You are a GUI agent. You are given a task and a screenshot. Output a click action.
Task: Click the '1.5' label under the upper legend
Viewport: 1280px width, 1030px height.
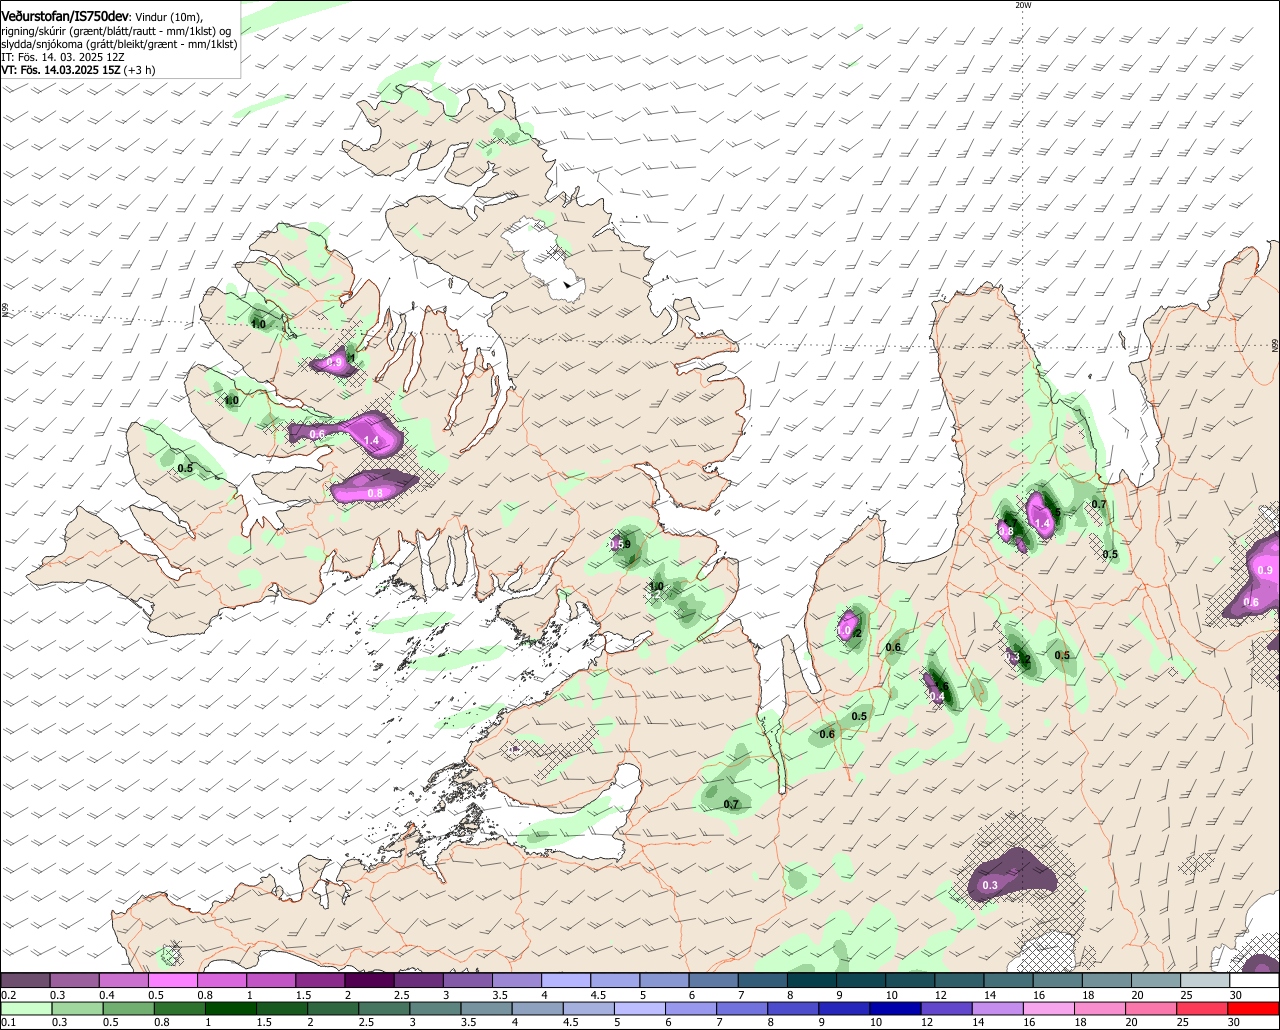pyautogui.click(x=303, y=996)
